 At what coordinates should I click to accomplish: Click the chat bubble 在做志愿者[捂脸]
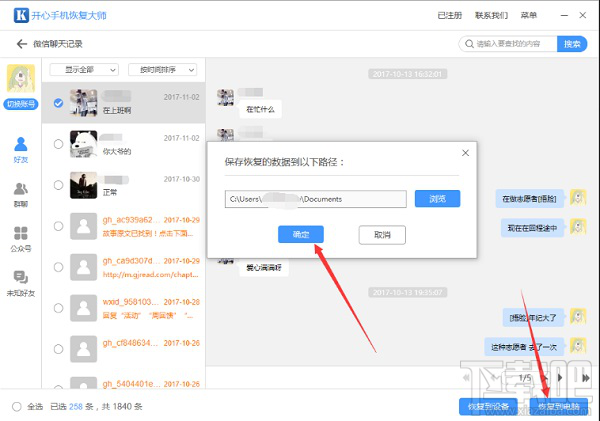530,199
